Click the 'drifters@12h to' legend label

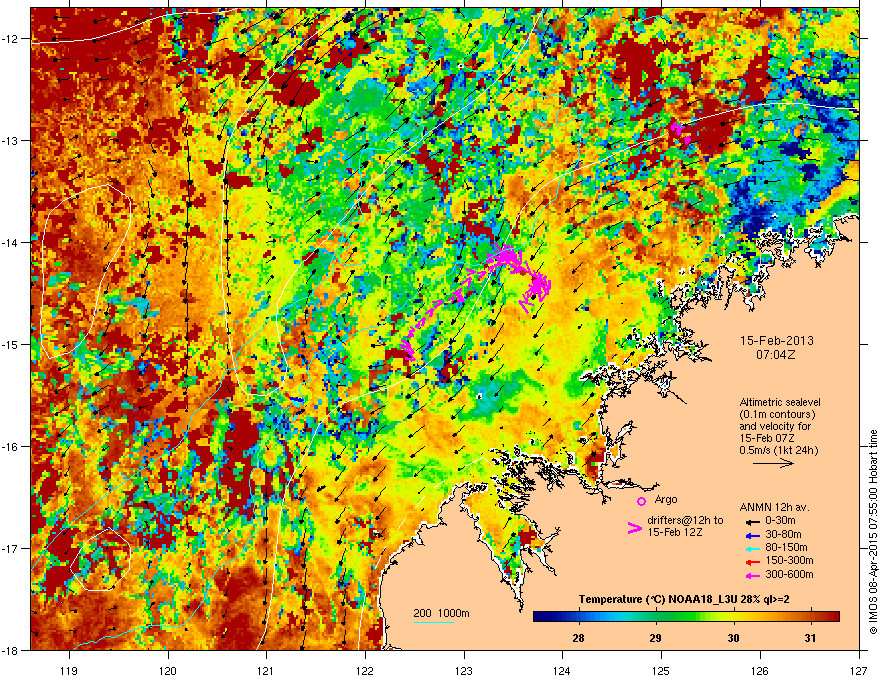(x=685, y=520)
